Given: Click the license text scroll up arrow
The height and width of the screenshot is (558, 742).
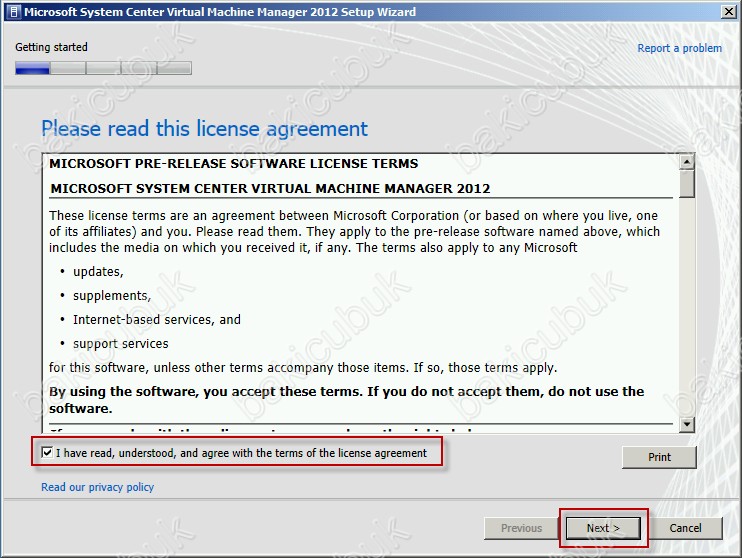Looking at the screenshot, I should (687, 162).
